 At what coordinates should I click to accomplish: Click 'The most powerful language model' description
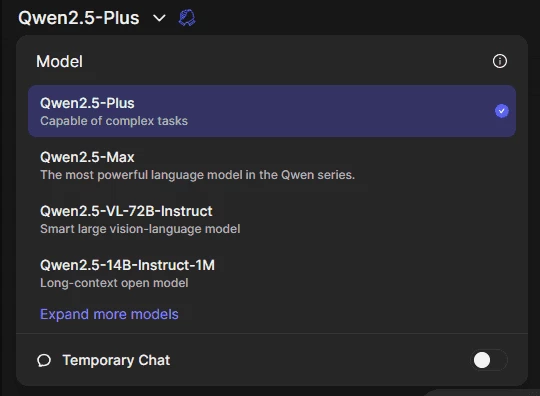197,175
